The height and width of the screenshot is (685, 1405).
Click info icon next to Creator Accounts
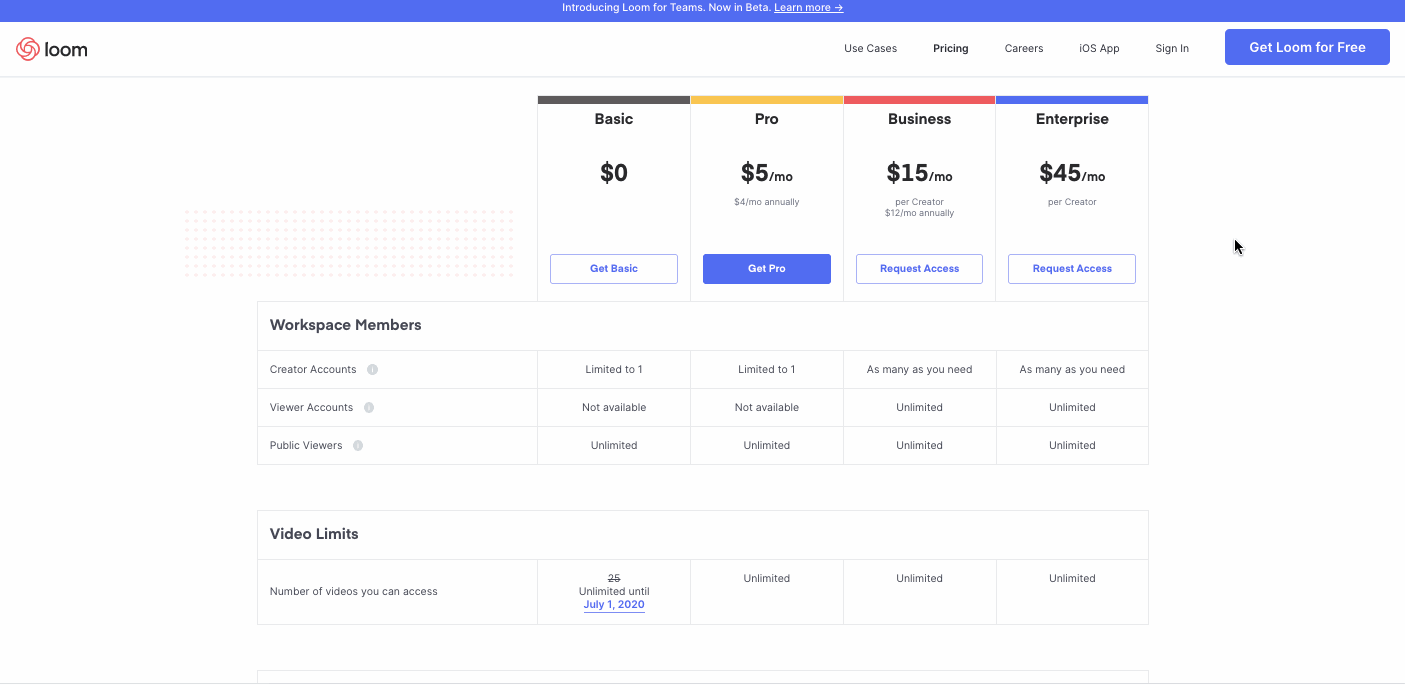[372, 370]
